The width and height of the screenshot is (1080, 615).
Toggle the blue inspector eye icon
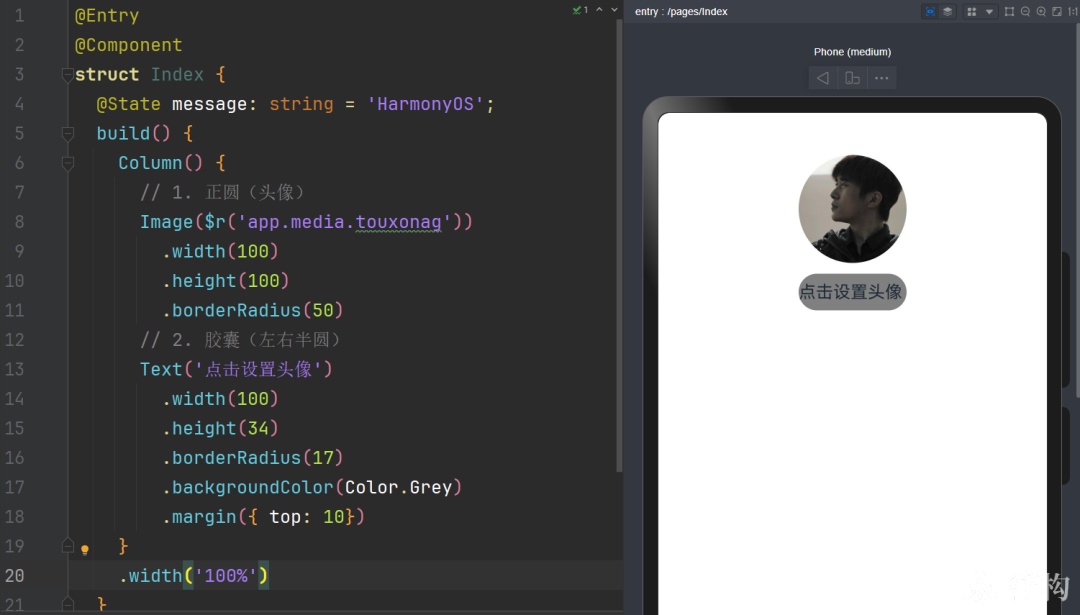pyautogui.click(x=930, y=12)
